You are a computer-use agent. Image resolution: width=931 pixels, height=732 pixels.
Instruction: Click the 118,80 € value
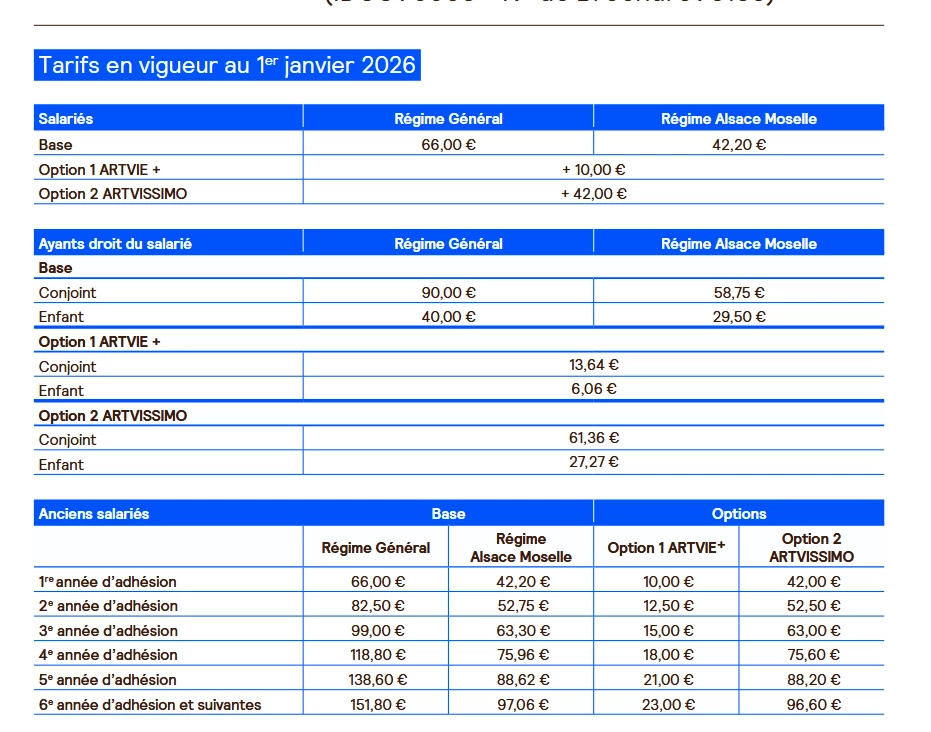[x=378, y=655]
